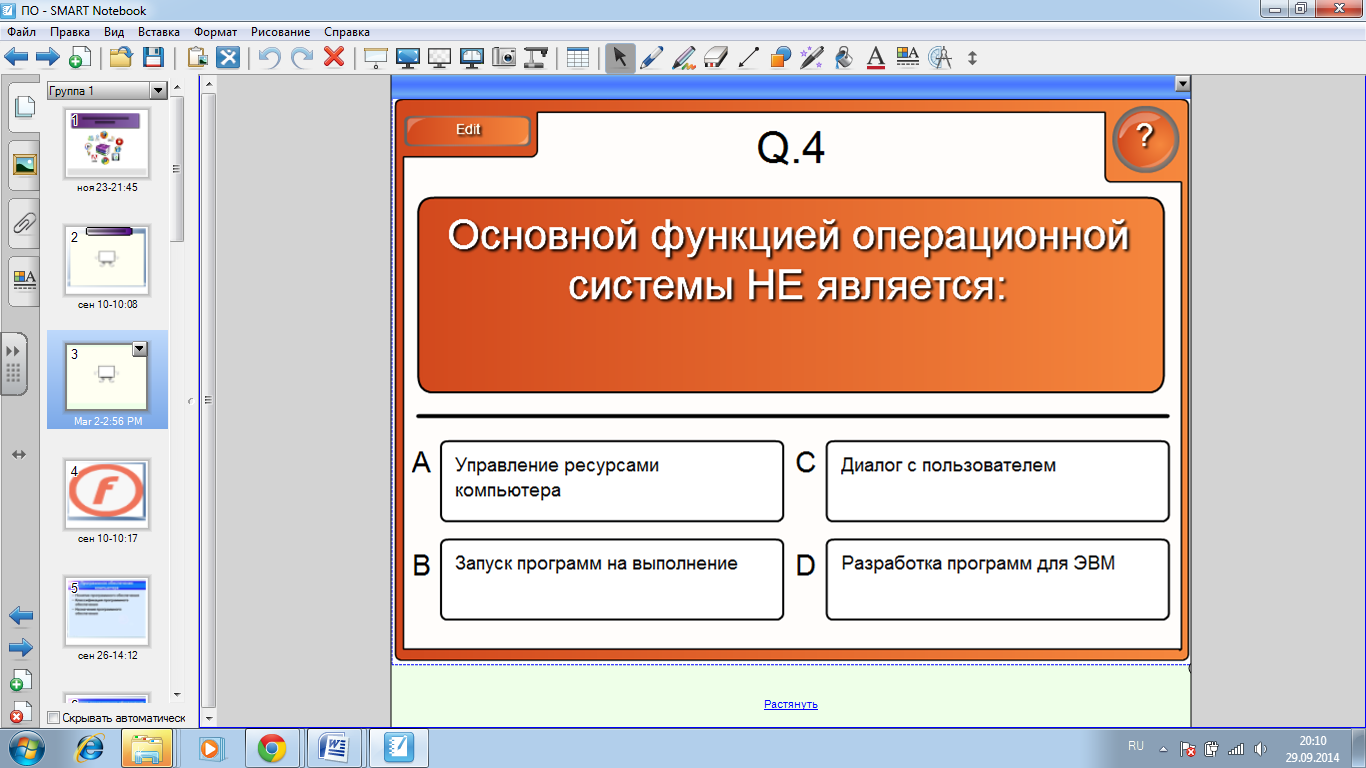This screenshot has height=768, width=1366.
Task: Select the Text tool with red underline
Action: tap(876, 57)
